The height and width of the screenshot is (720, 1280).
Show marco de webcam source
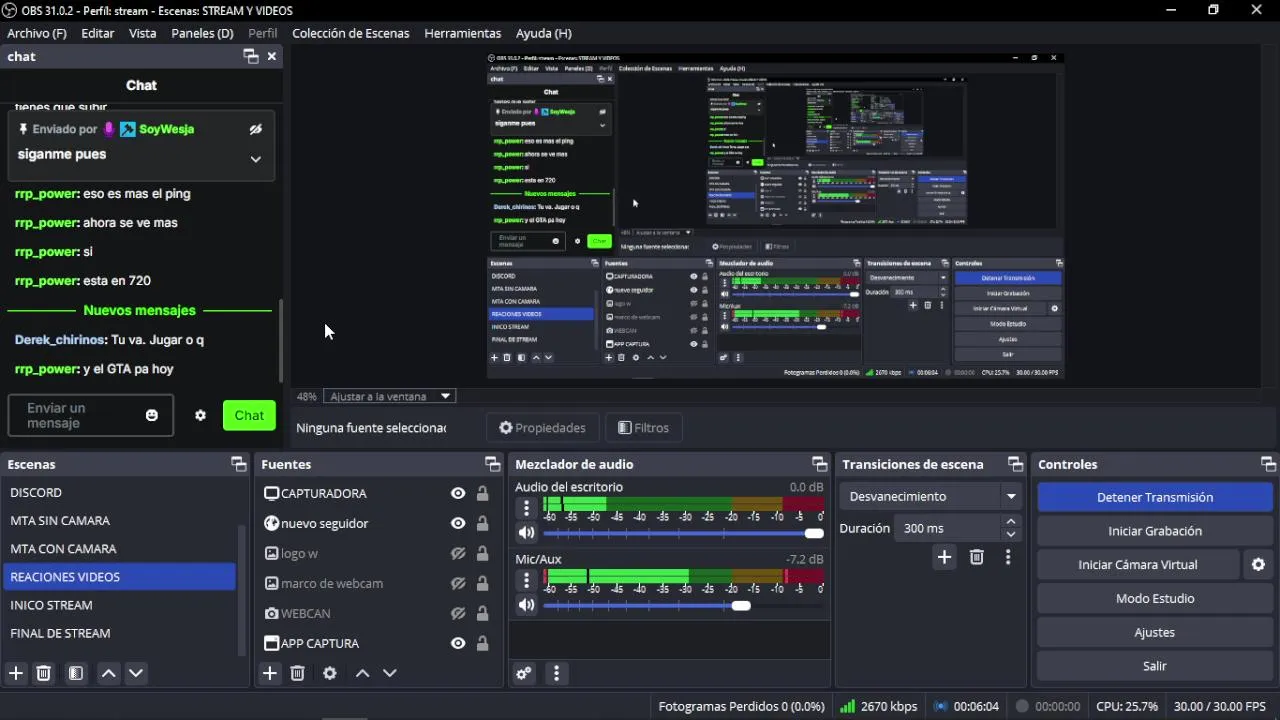click(458, 583)
